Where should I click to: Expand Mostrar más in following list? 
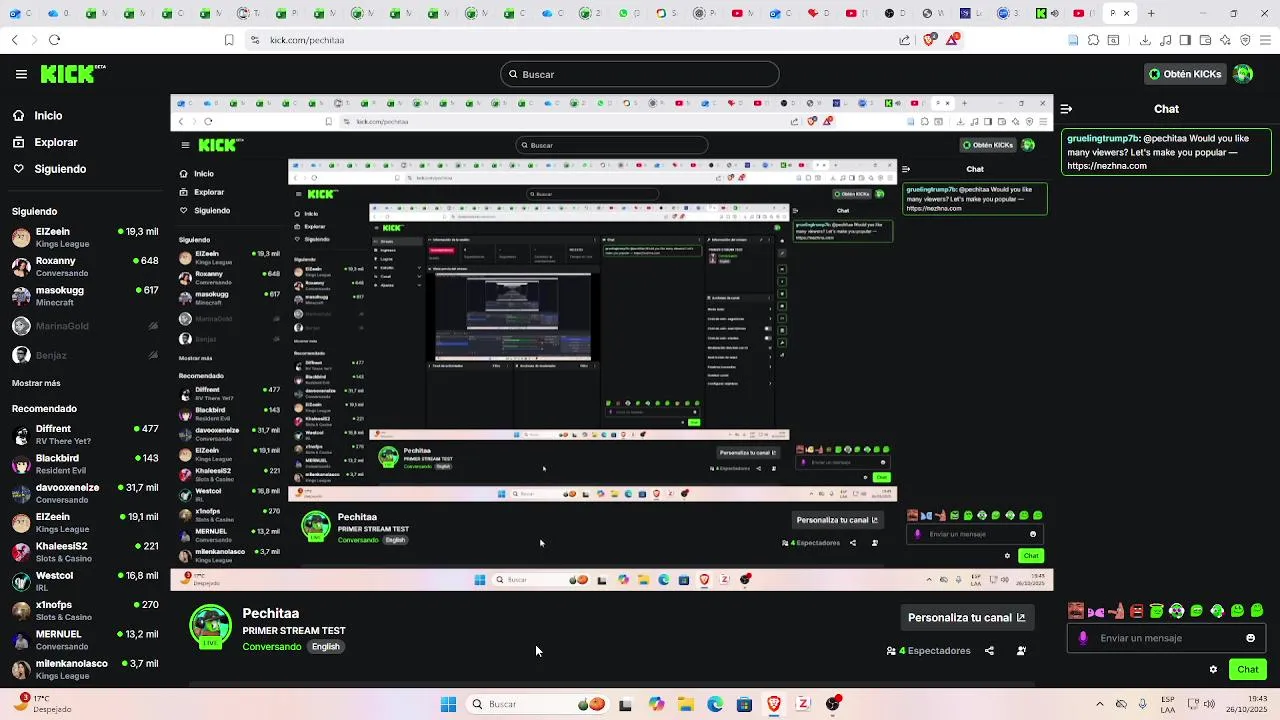(x=36, y=383)
